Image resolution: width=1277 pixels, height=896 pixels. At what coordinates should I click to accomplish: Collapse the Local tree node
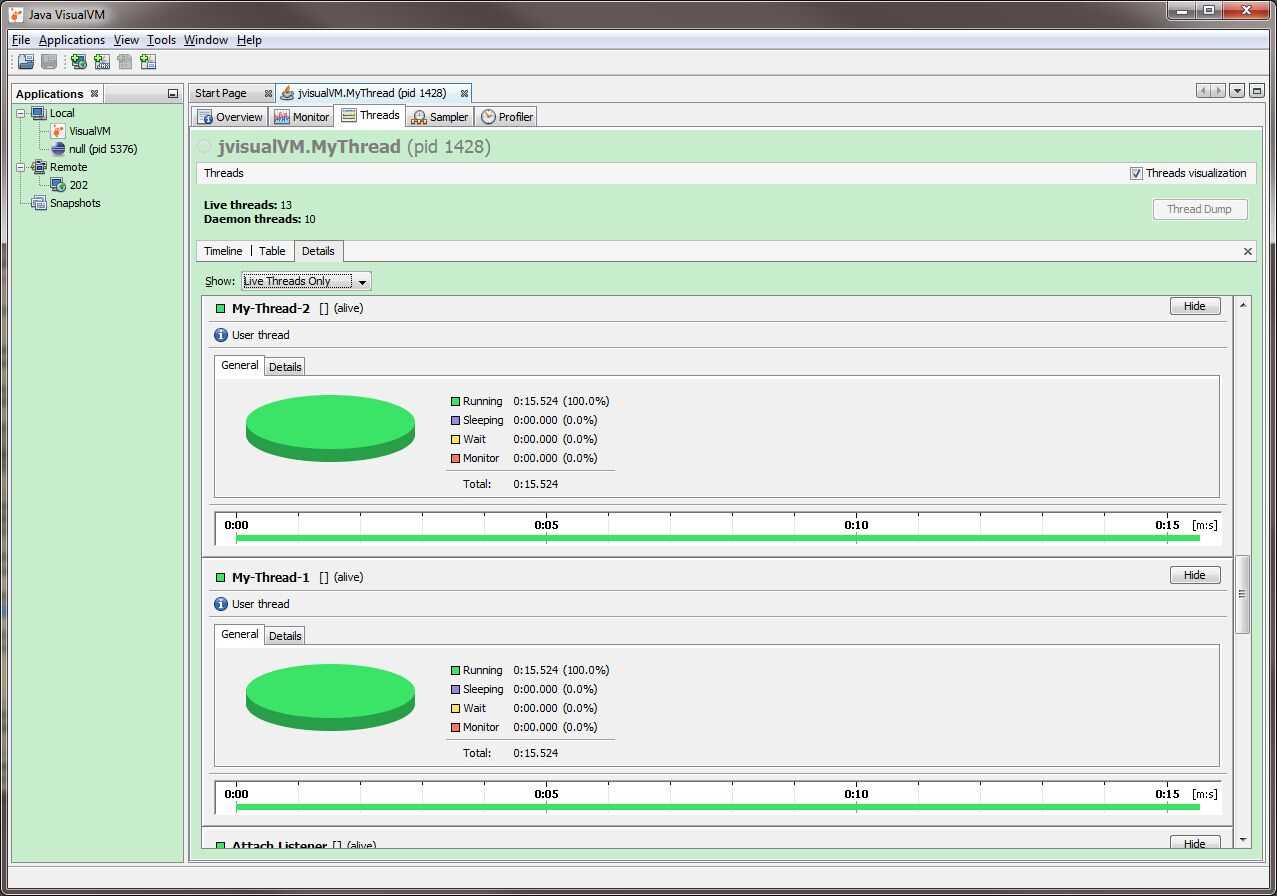tap(20, 113)
